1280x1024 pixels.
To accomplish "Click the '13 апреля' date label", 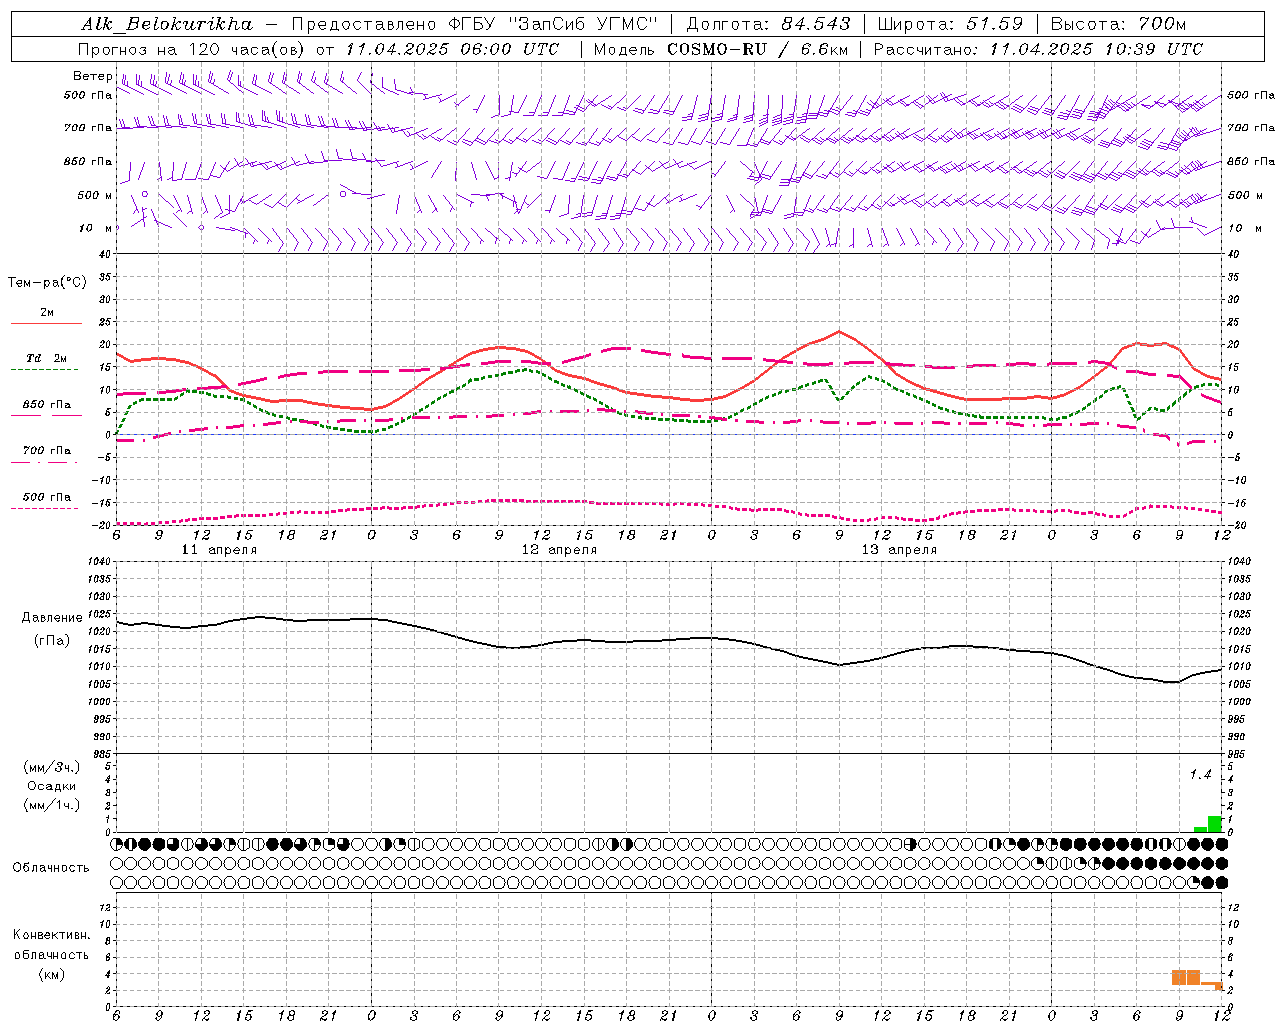I will pyautogui.click(x=899, y=550).
